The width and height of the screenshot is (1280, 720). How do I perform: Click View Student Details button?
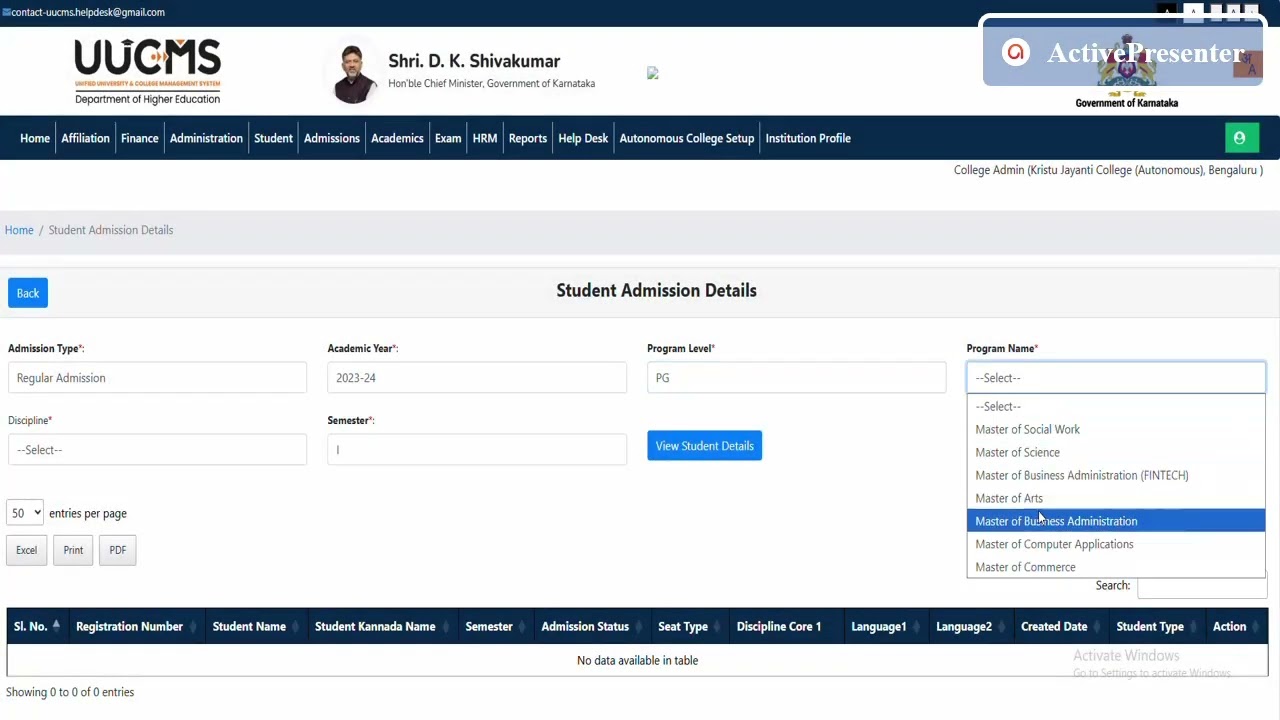point(705,446)
